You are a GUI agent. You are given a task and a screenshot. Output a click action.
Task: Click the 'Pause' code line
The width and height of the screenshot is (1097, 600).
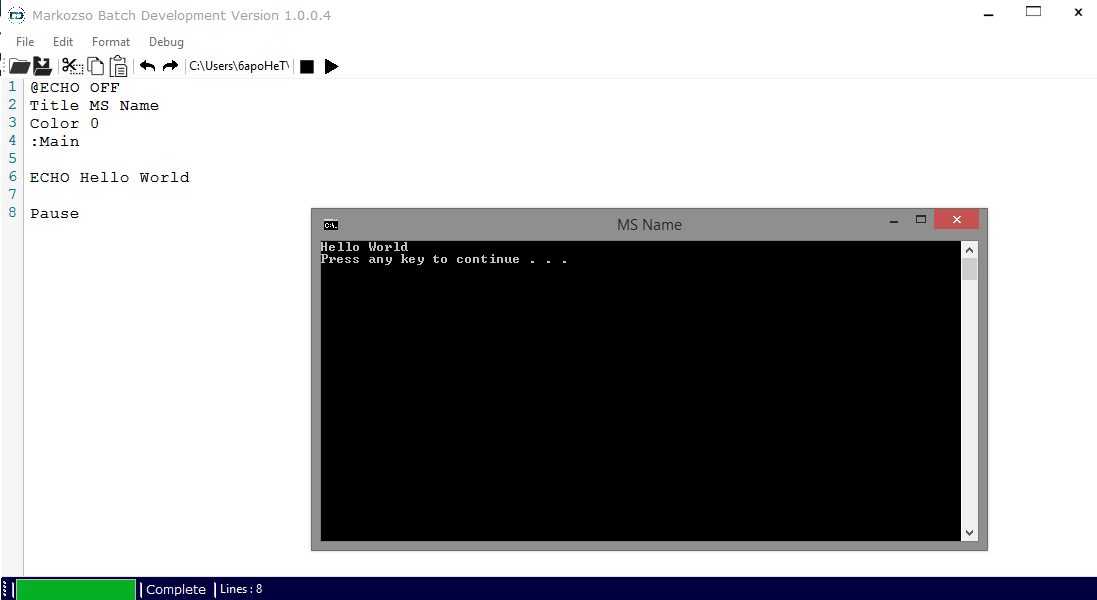55,214
